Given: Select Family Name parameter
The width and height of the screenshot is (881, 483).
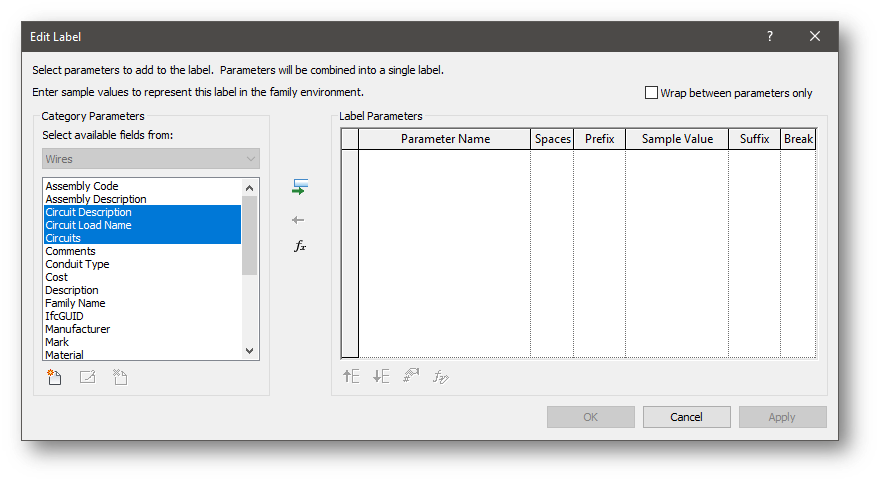Looking at the screenshot, I should point(75,303).
